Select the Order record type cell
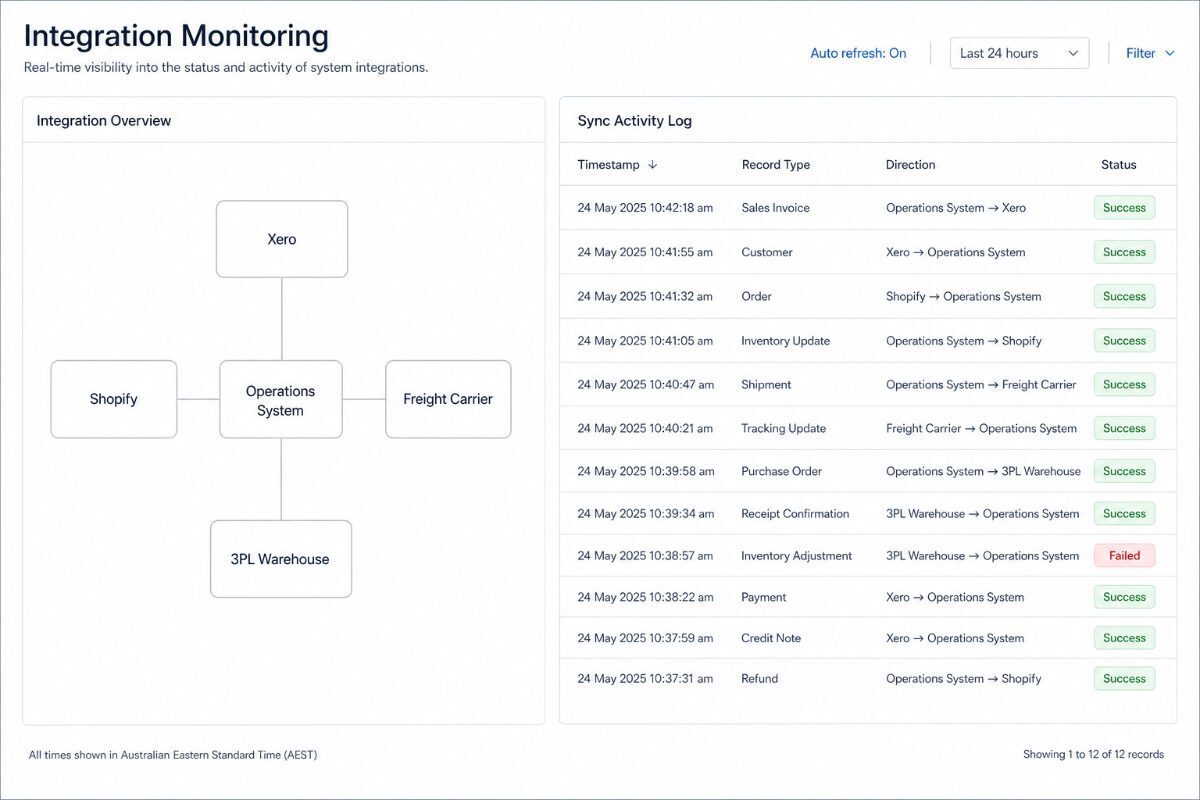 (x=756, y=296)
